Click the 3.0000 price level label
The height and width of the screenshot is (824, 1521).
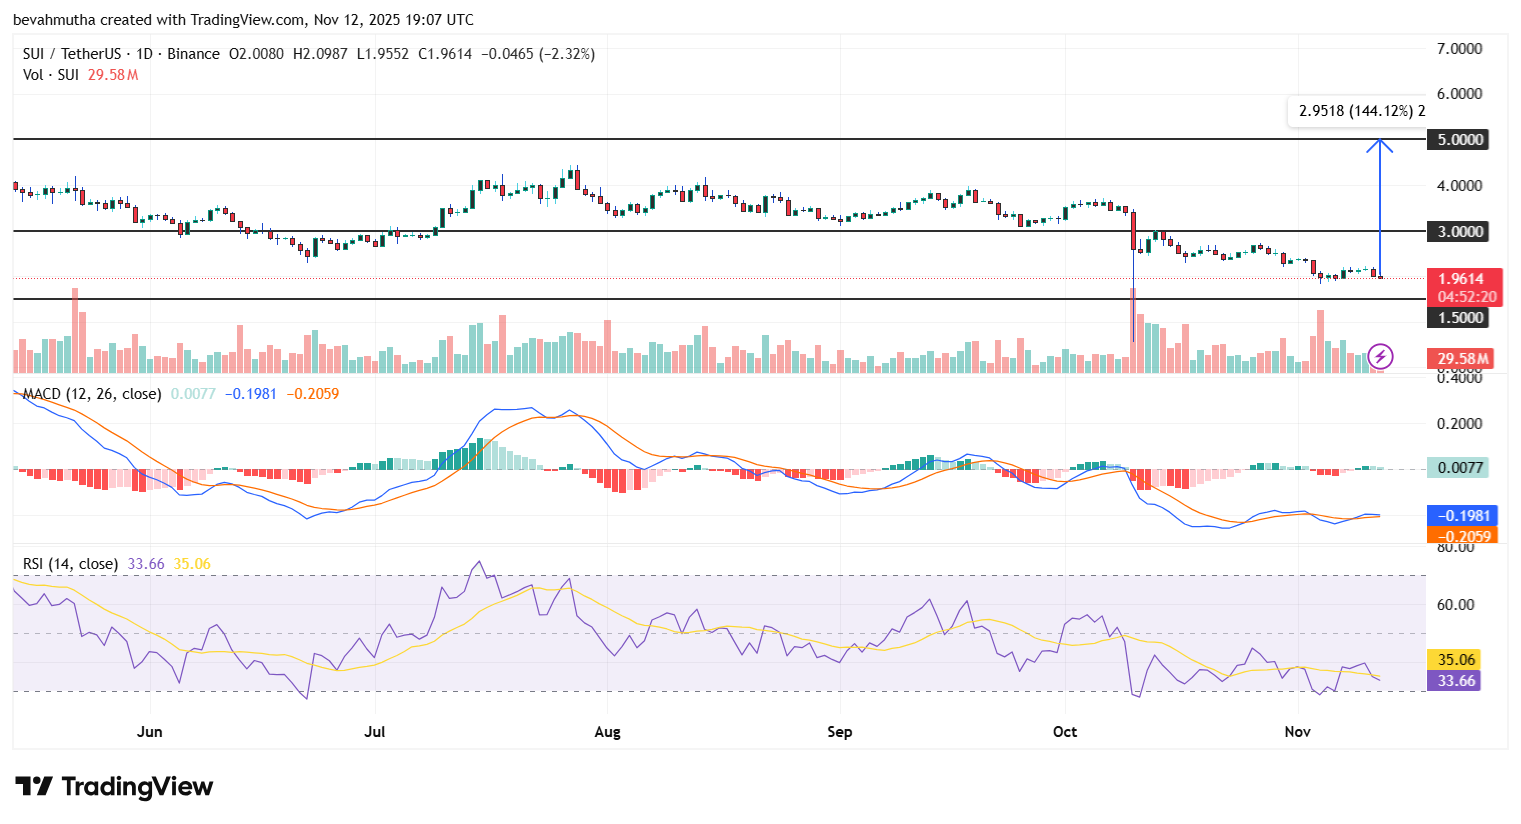1458,231
